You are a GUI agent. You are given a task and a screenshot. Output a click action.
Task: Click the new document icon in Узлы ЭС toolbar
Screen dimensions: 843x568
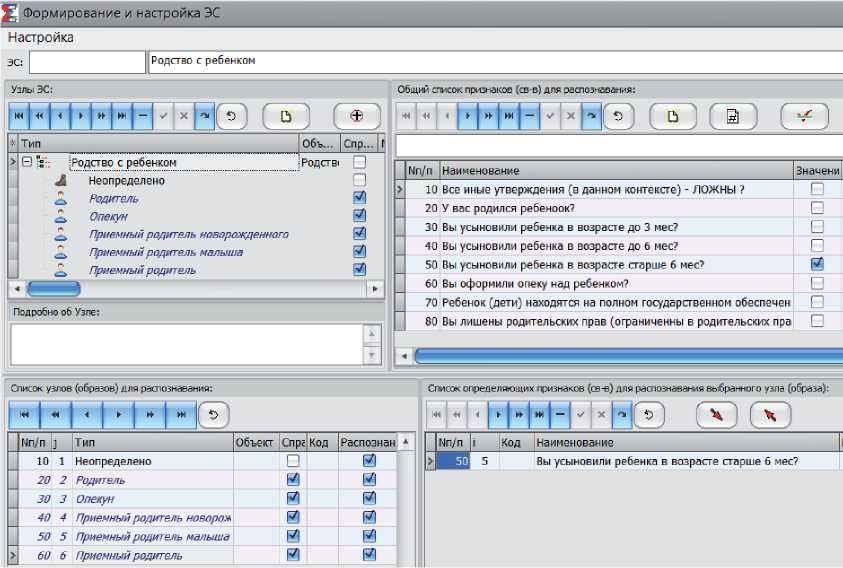coord(285,116)
